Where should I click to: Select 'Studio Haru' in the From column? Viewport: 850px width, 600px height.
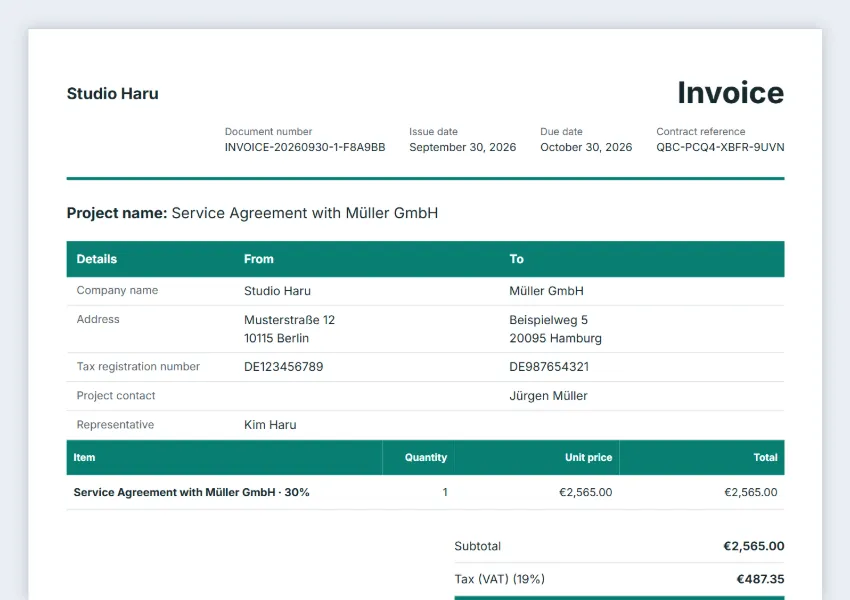tap(277, 291)
